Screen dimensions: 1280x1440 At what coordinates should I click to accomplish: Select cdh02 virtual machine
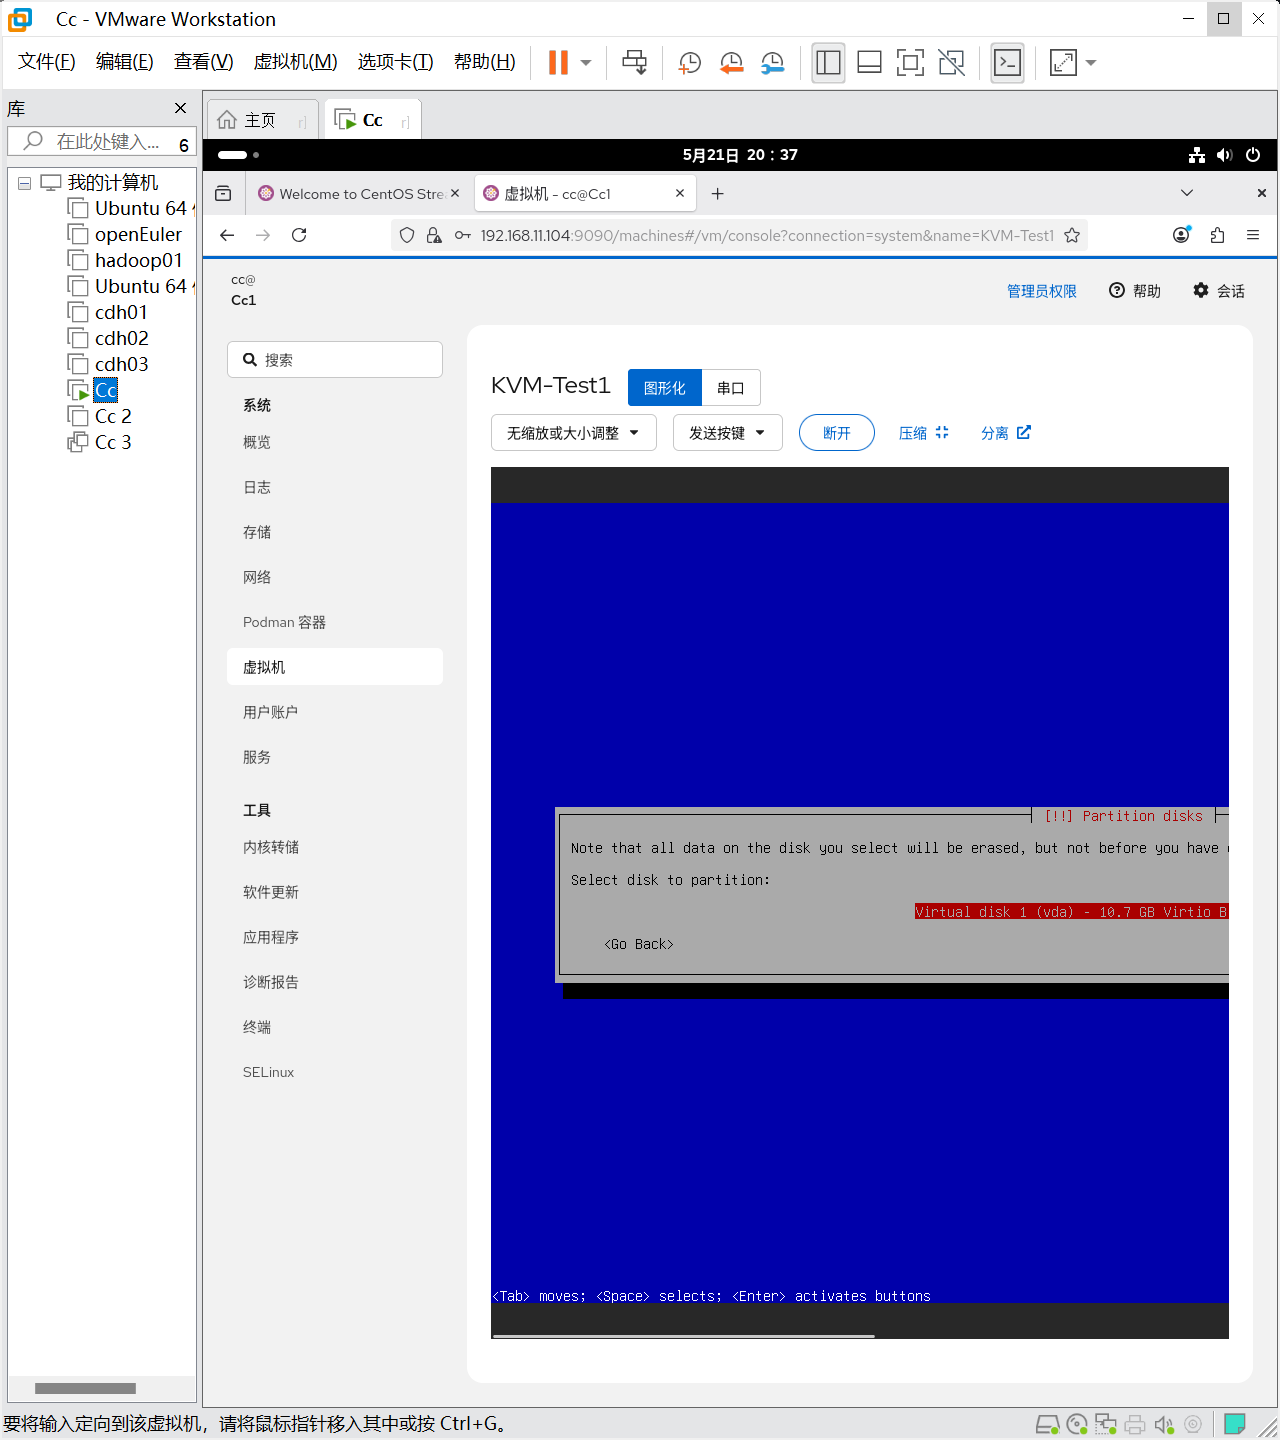pyautogui.click(x=121, y=339)
